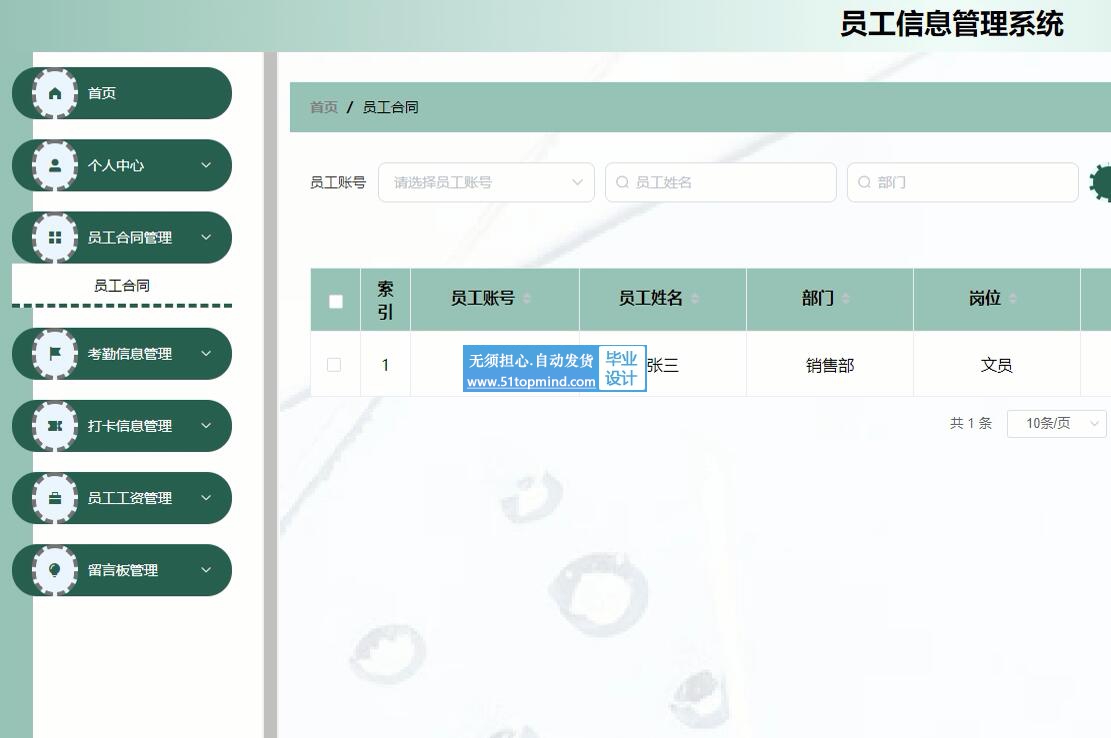Click the 员工姓名 column header
This screenshot has height=738, width=1111.
662,300
